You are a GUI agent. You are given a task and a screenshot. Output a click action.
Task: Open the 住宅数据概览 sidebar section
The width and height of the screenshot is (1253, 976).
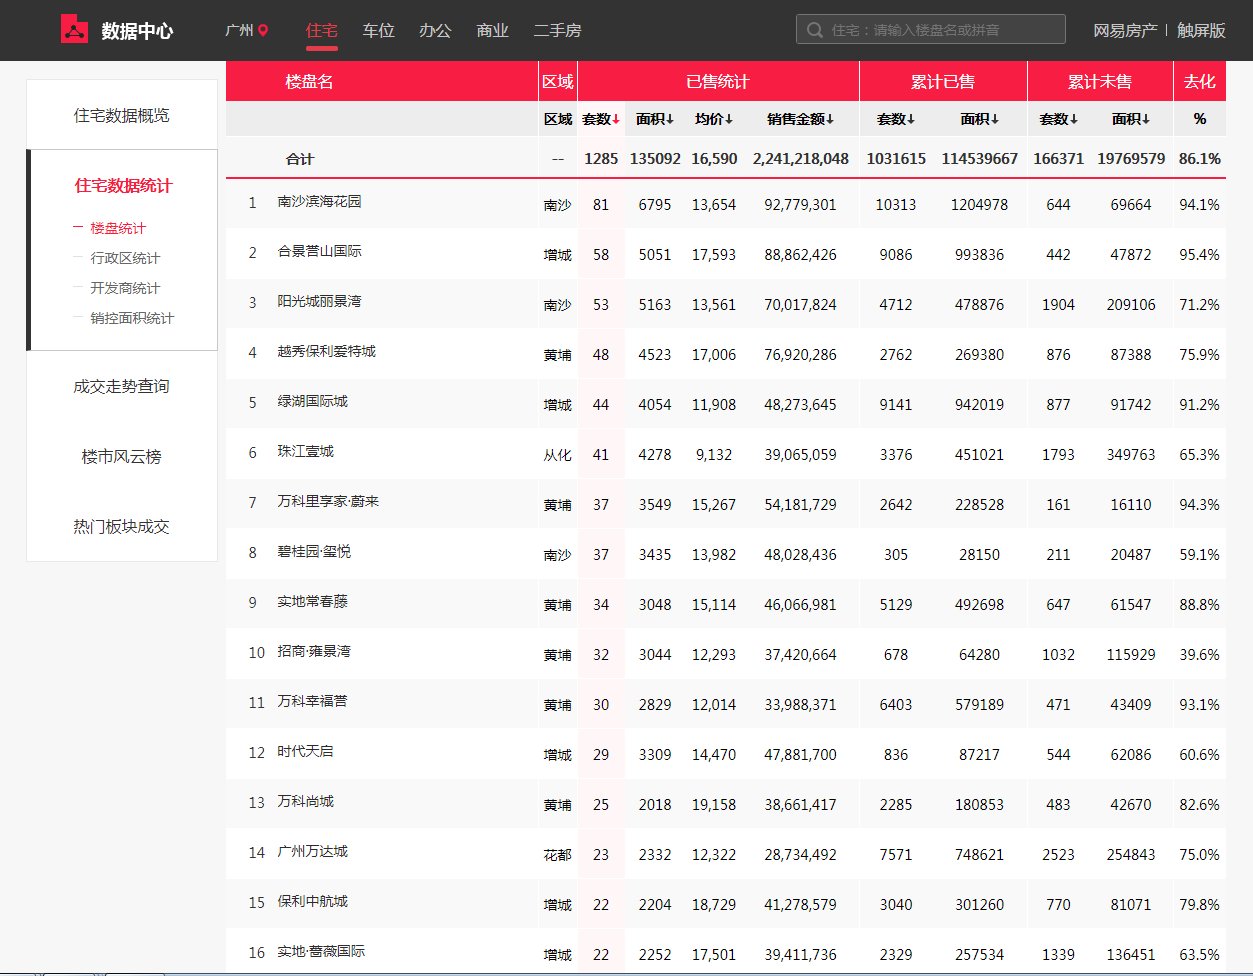click(x=122, y=115)
